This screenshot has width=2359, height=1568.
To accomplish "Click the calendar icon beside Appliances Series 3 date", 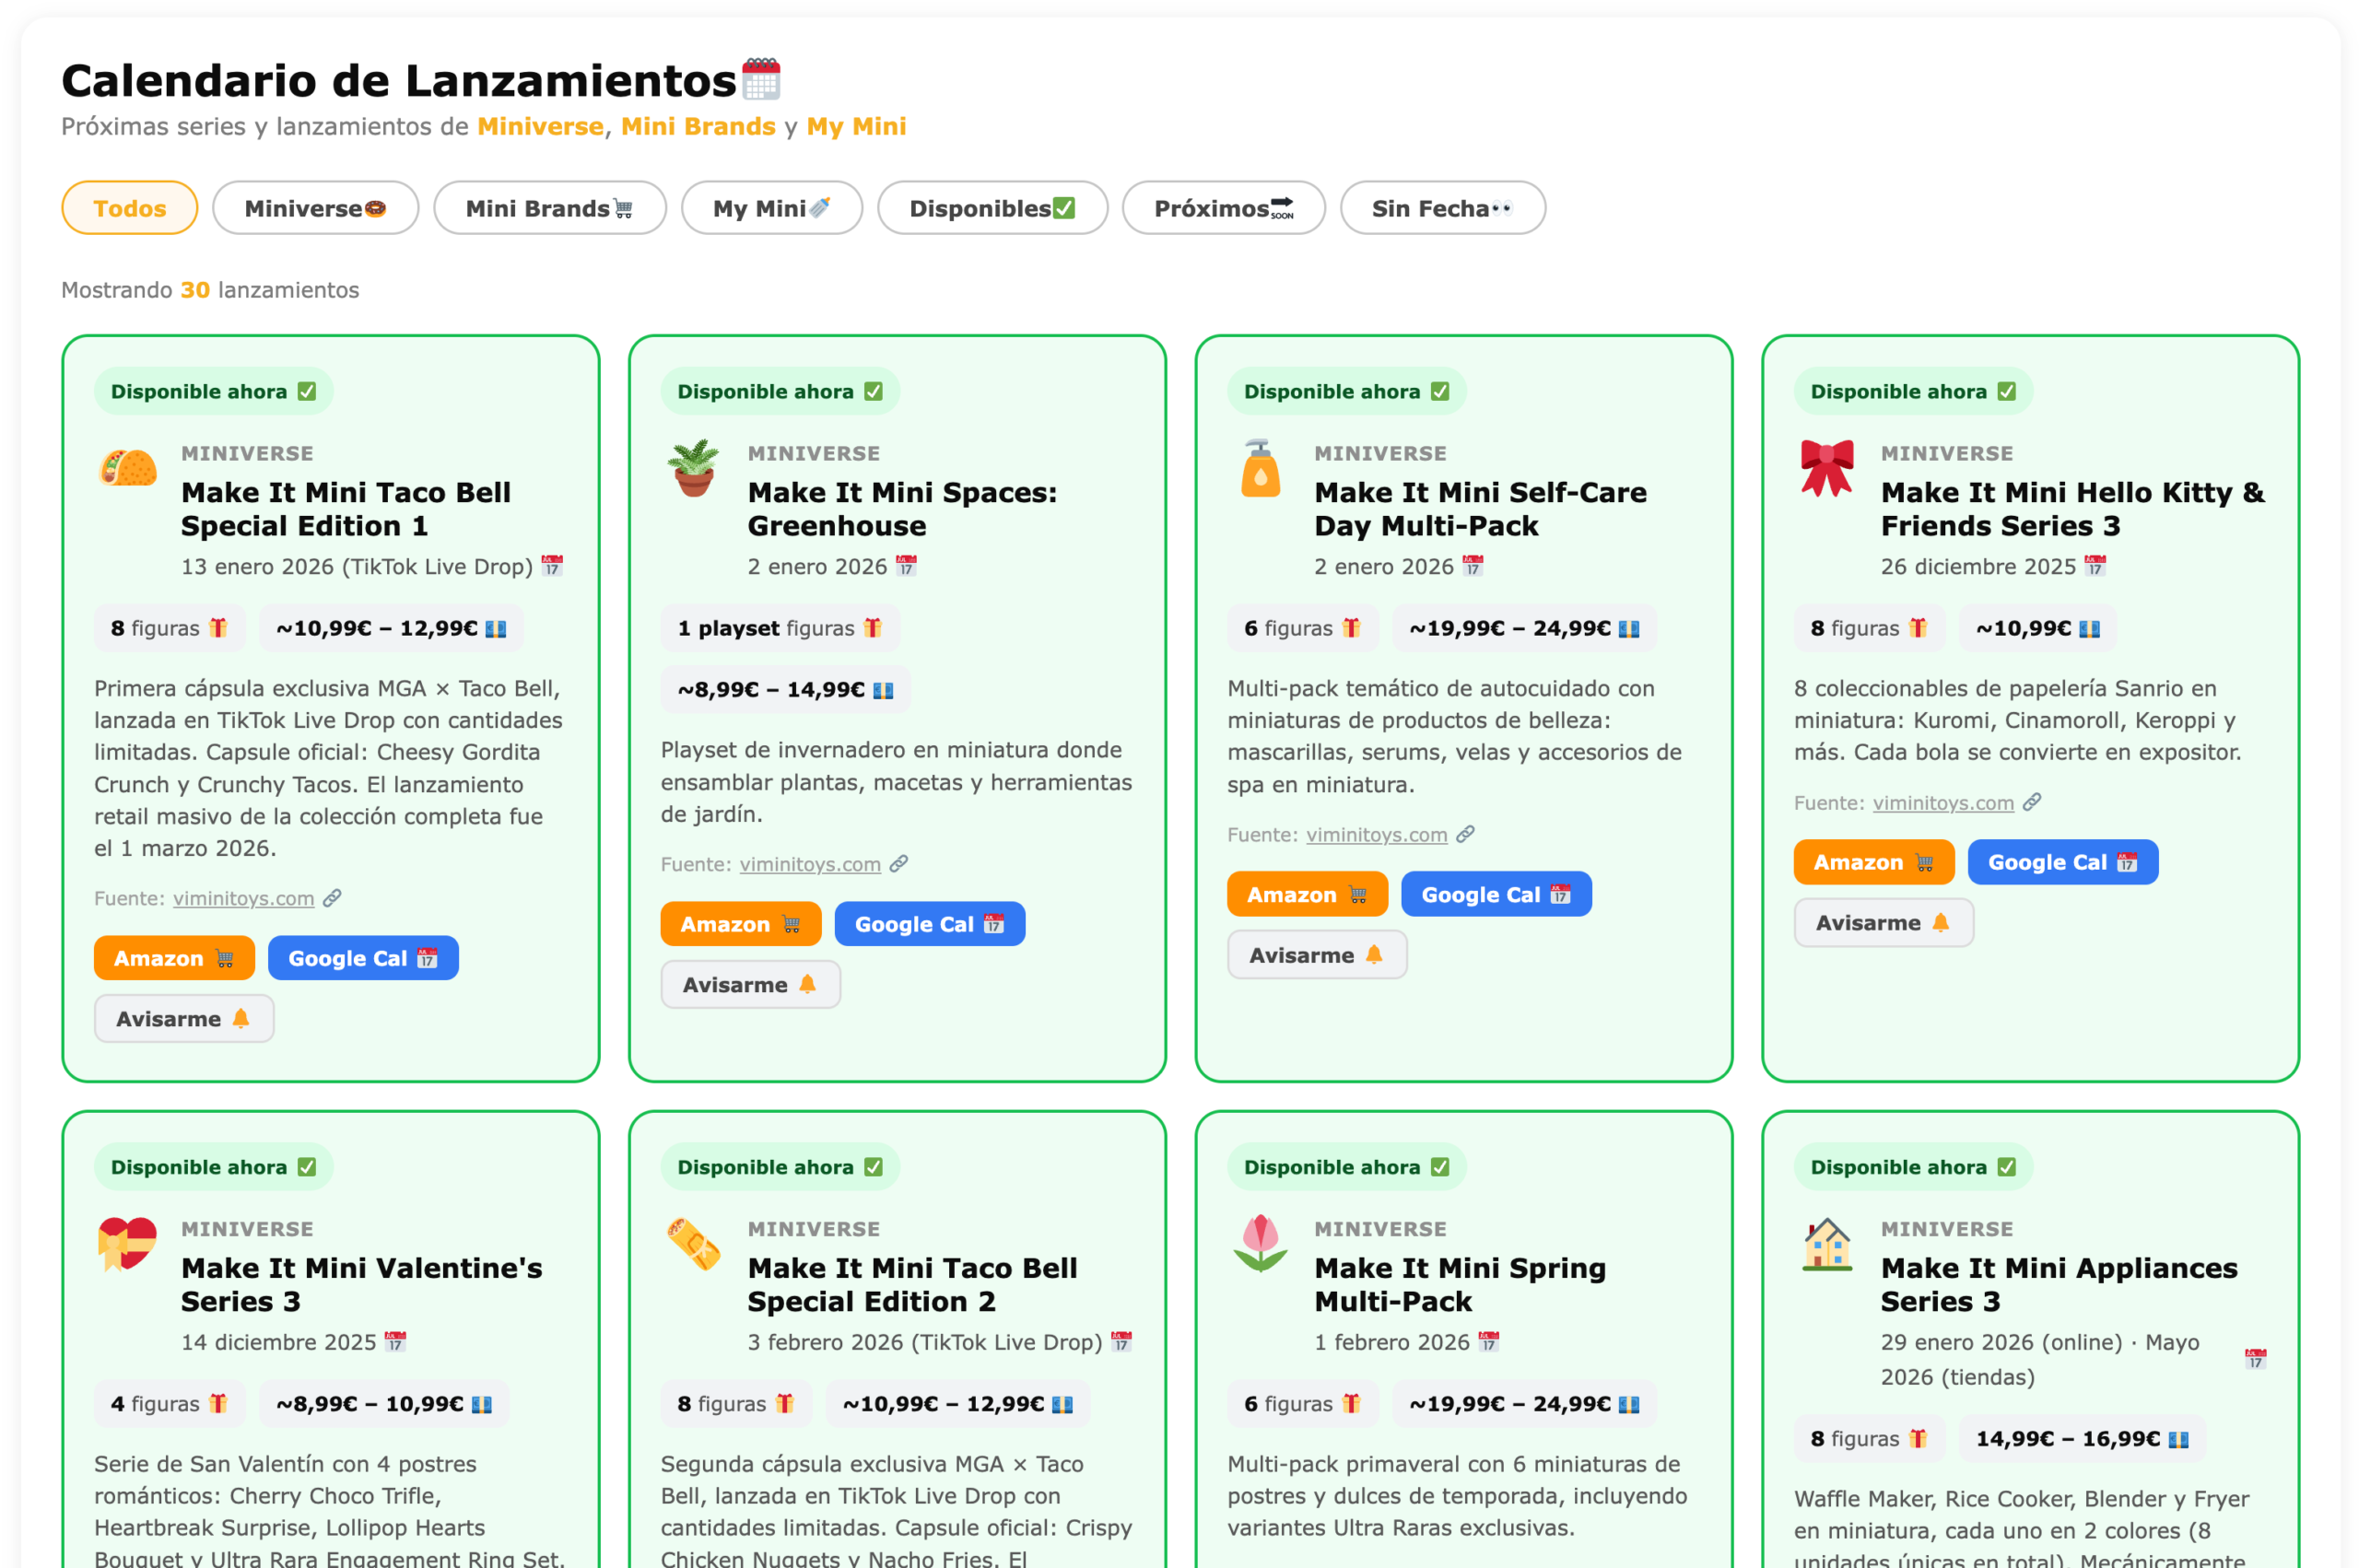I will click(x=2255, y=1359).
